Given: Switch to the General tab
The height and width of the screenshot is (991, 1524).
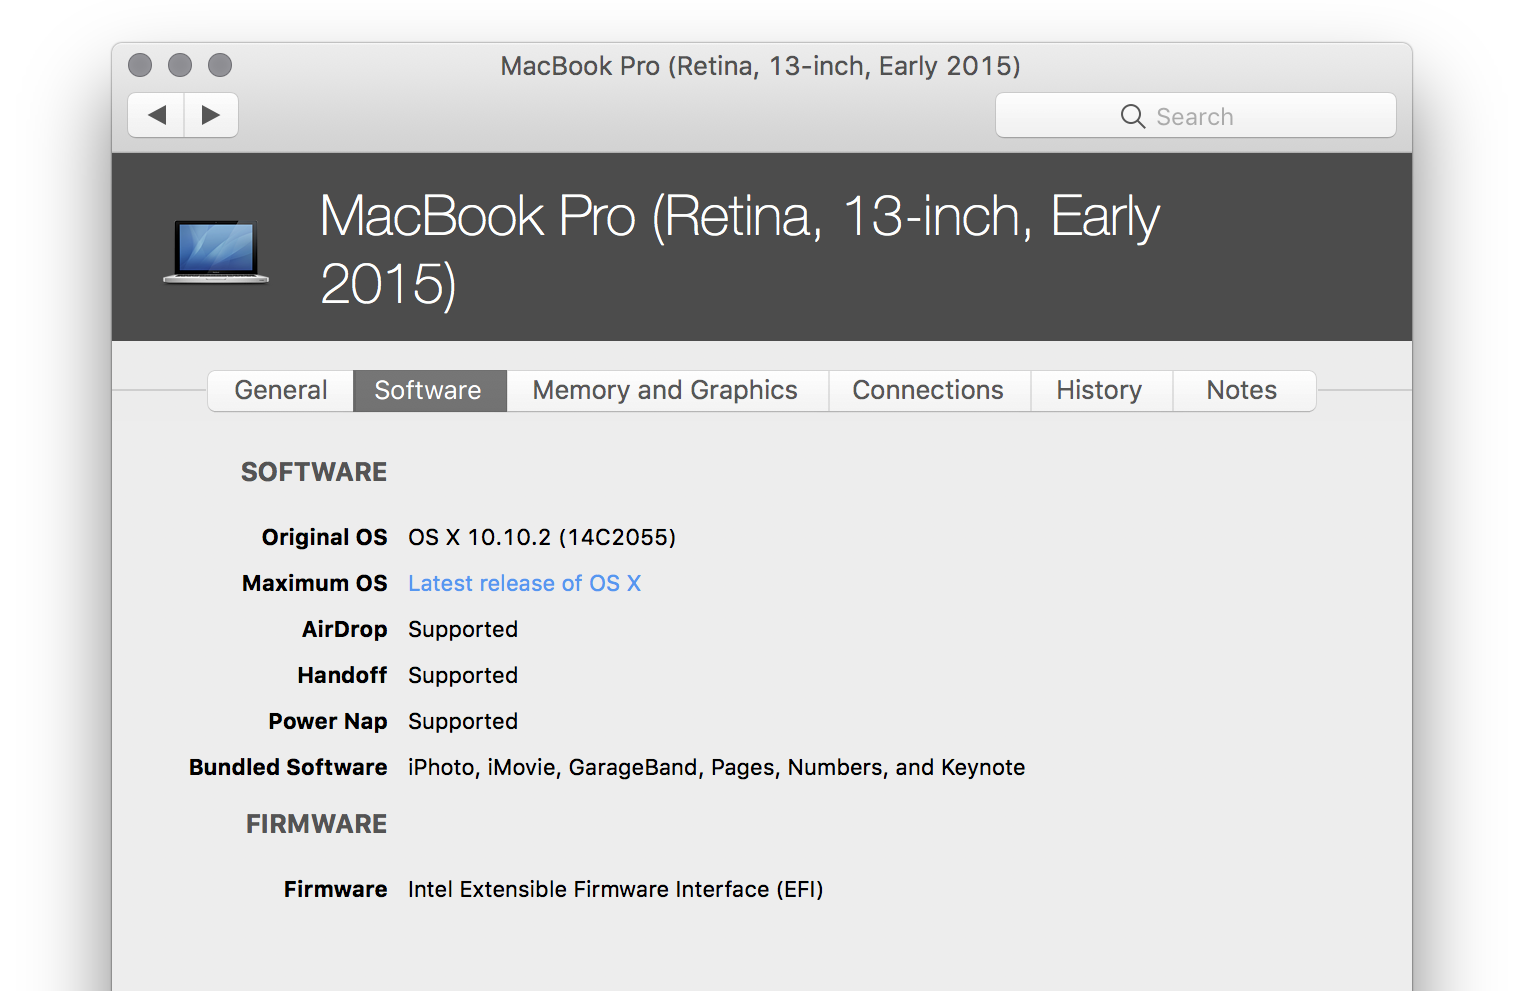Looking at the screenshot, I should tap(281, 390).
